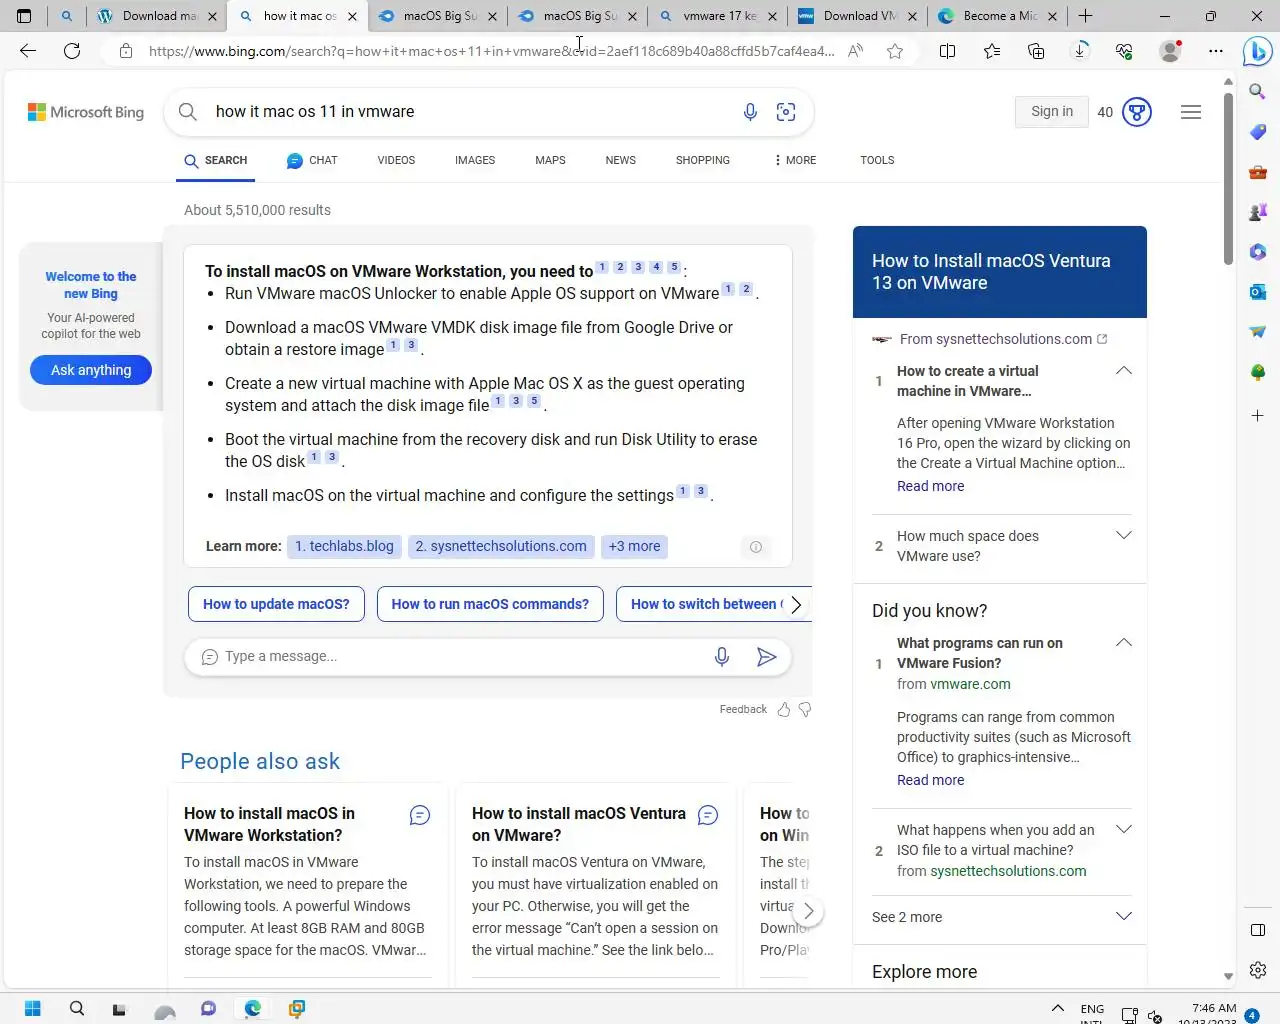Viewport: 1280px width, 1024px height.
Task: Switch to VIDEOS tab
Action: (396, 160)
